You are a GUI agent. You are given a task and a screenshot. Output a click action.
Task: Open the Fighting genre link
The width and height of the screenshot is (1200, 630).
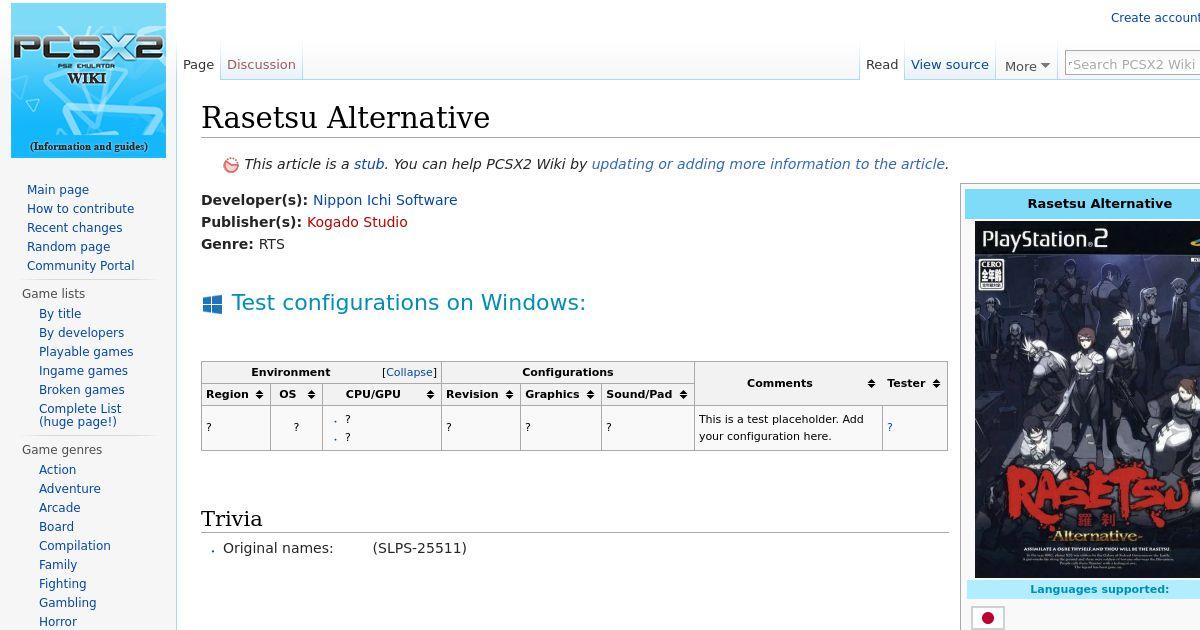pyautogui.click(x=62, y=584)
